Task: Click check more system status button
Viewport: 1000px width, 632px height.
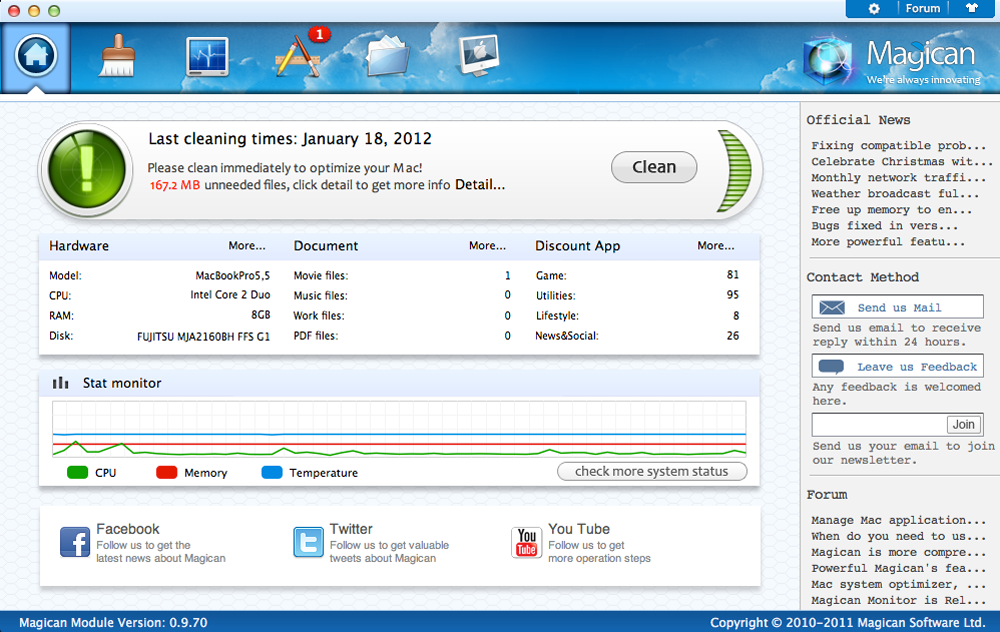Action: point(652,471)
